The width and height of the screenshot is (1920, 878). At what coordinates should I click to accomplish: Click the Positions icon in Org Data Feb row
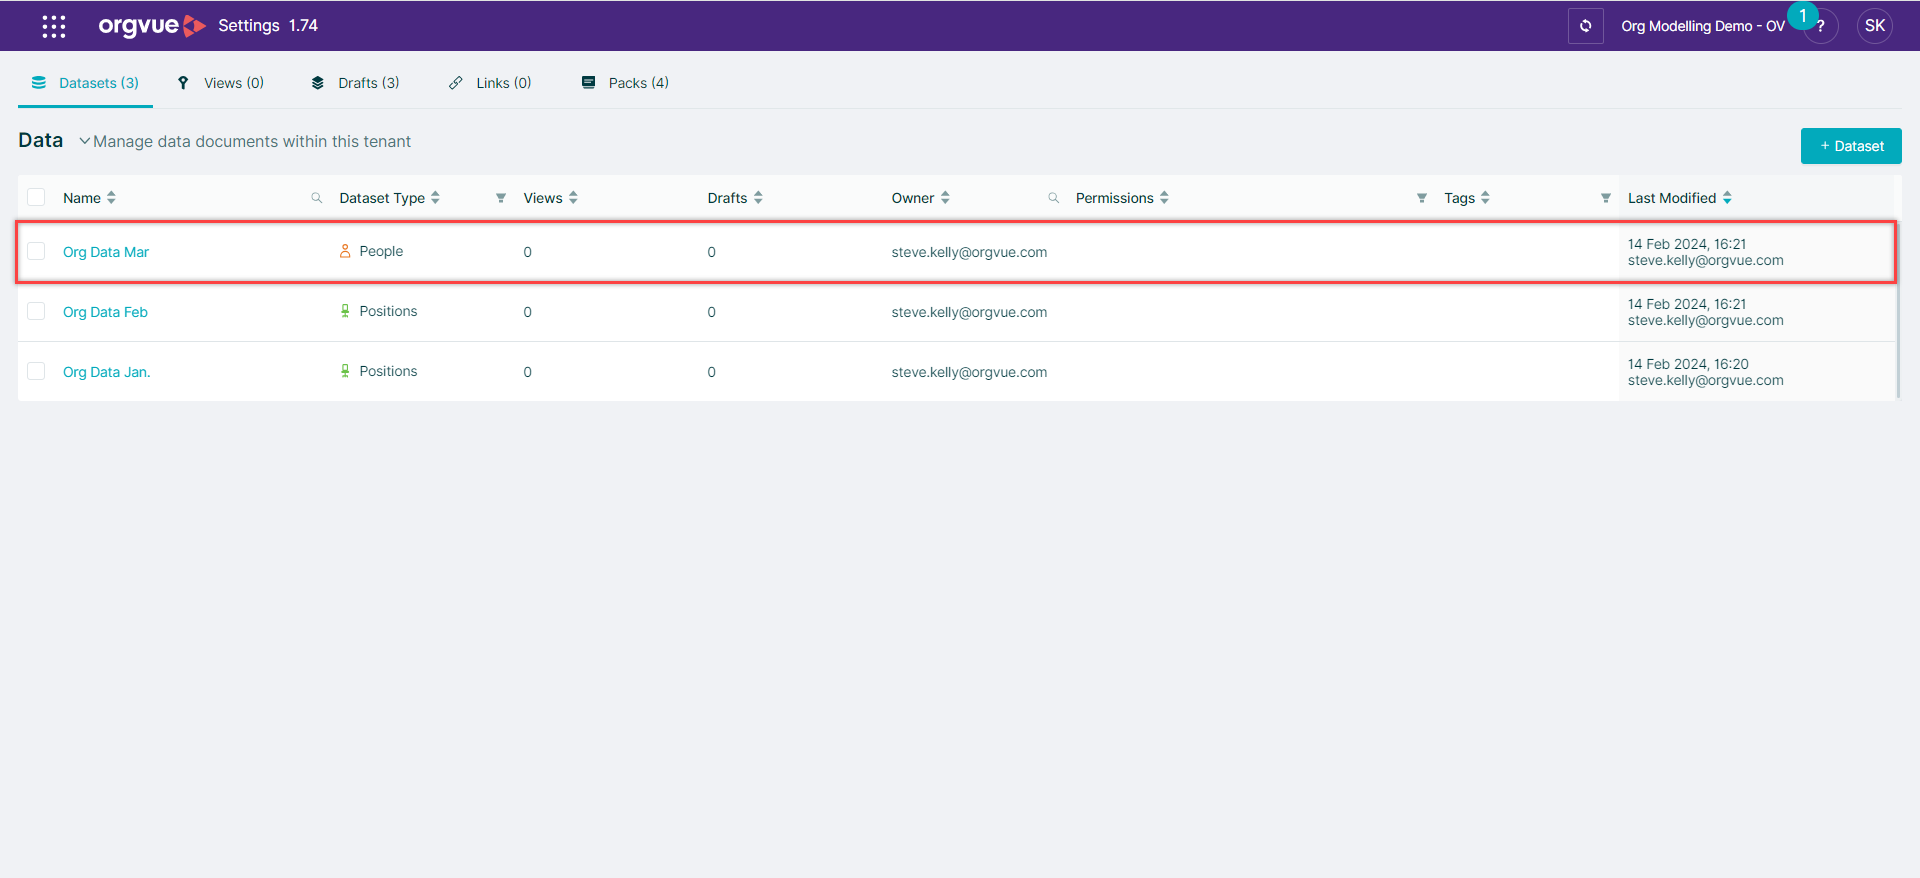(x=345, y=311)
